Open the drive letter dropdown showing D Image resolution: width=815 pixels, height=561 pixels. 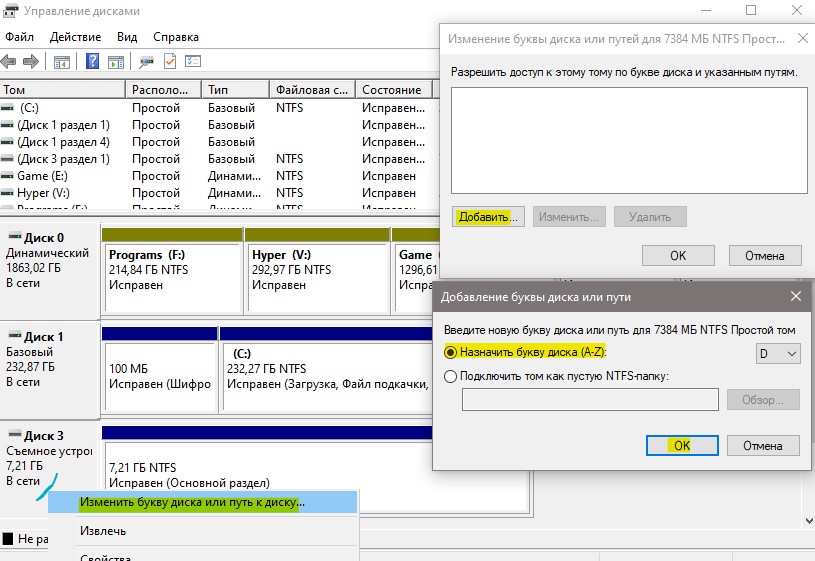pos(778,353)
